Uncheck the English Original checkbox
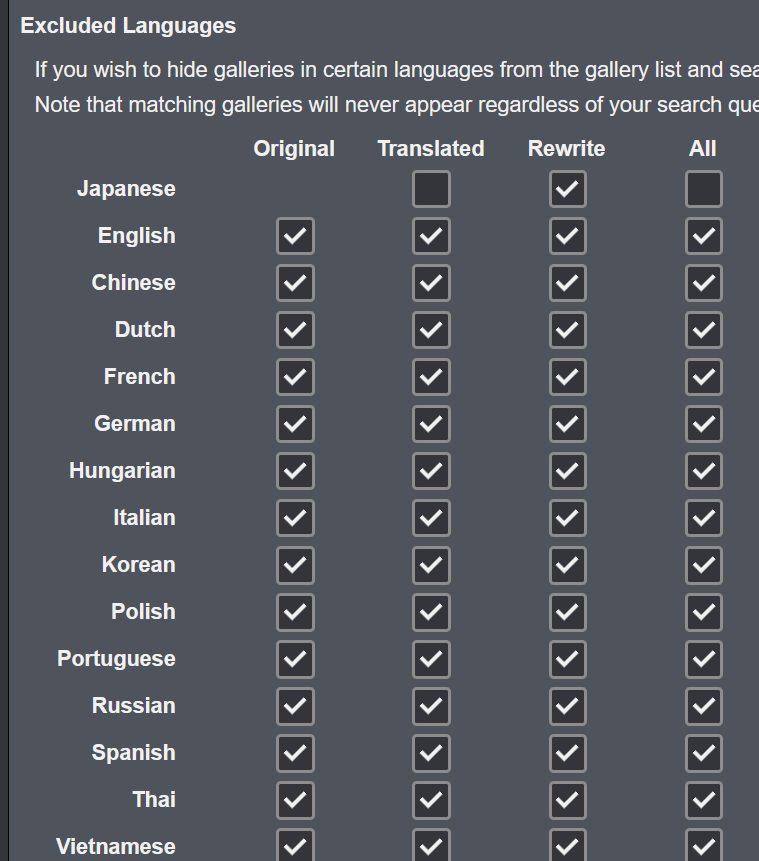This screenshot has height=861, width=759. coord(295,236)
